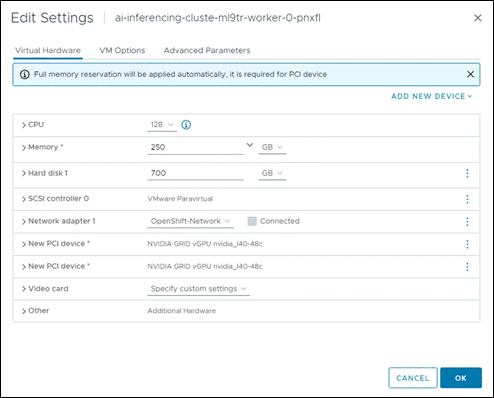Toggle the Connected checkbox for network adapter
This screenshot has height=398, width=494.
coord(252,221)
